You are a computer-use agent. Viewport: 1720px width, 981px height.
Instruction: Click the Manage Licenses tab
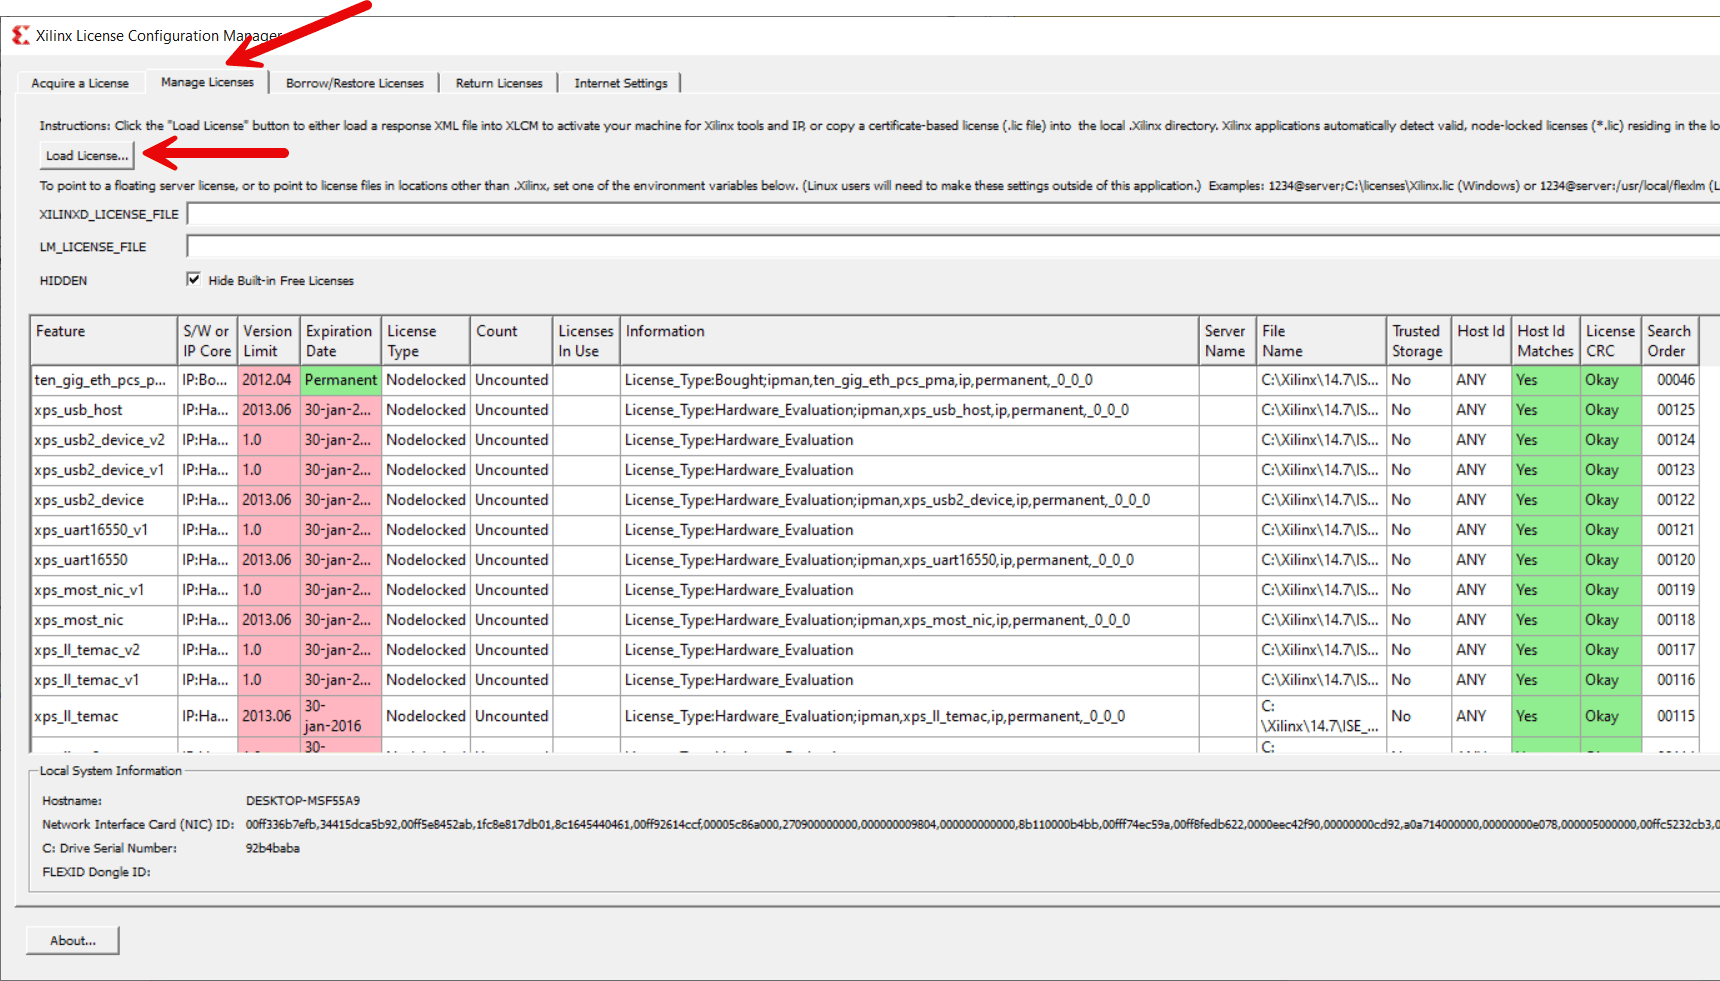pyautogui.click(x=206, y=81)
